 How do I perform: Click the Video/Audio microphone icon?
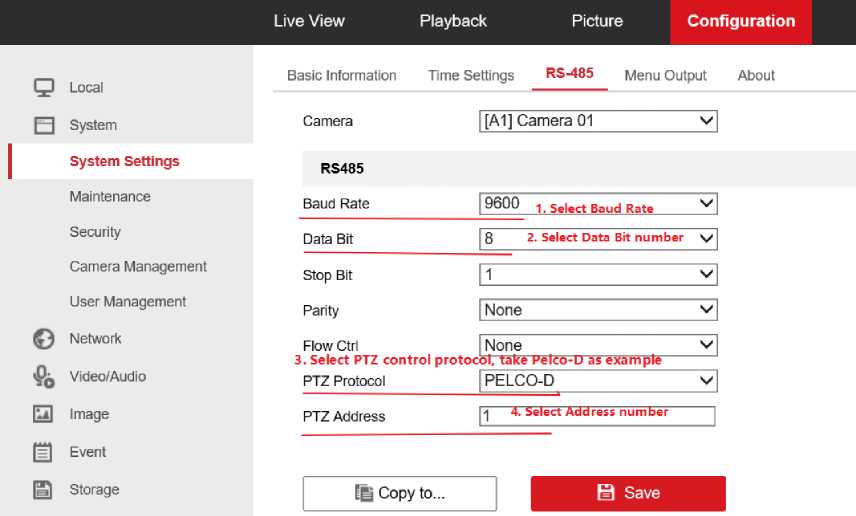click(44, 377)
